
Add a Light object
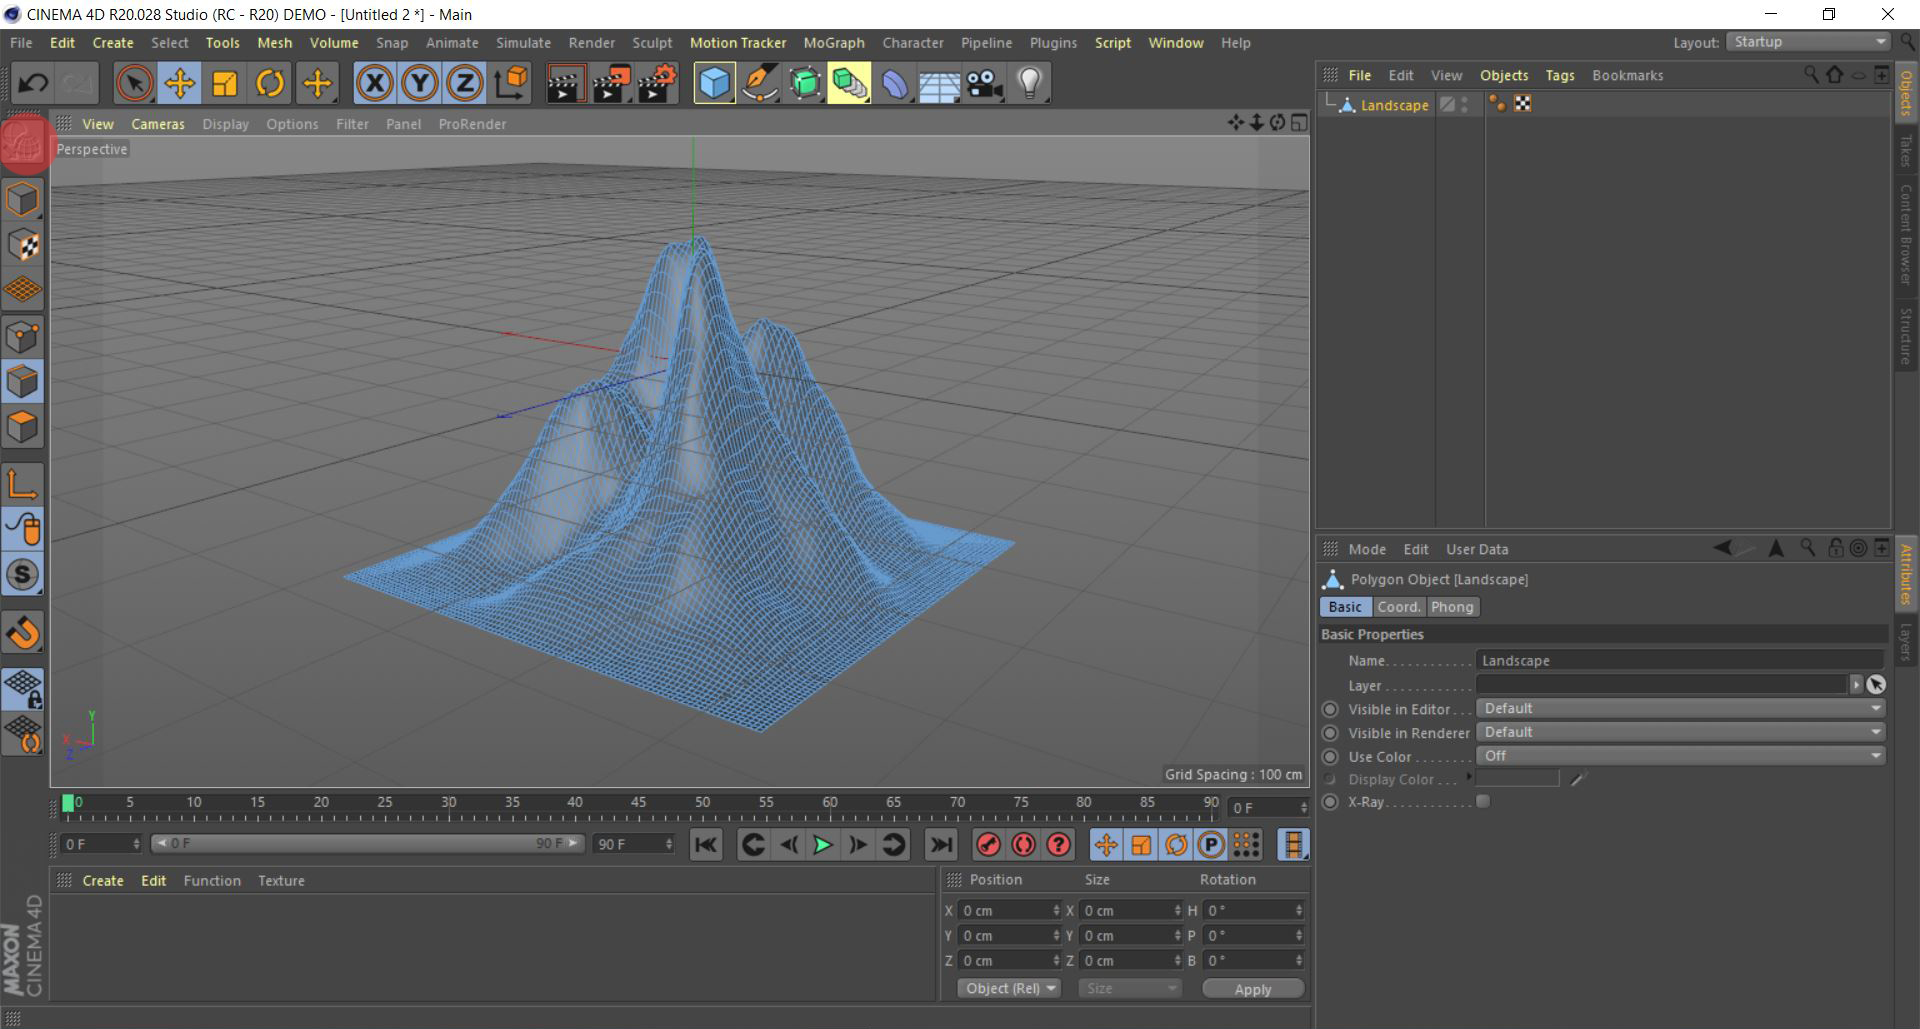(1030, 83)
